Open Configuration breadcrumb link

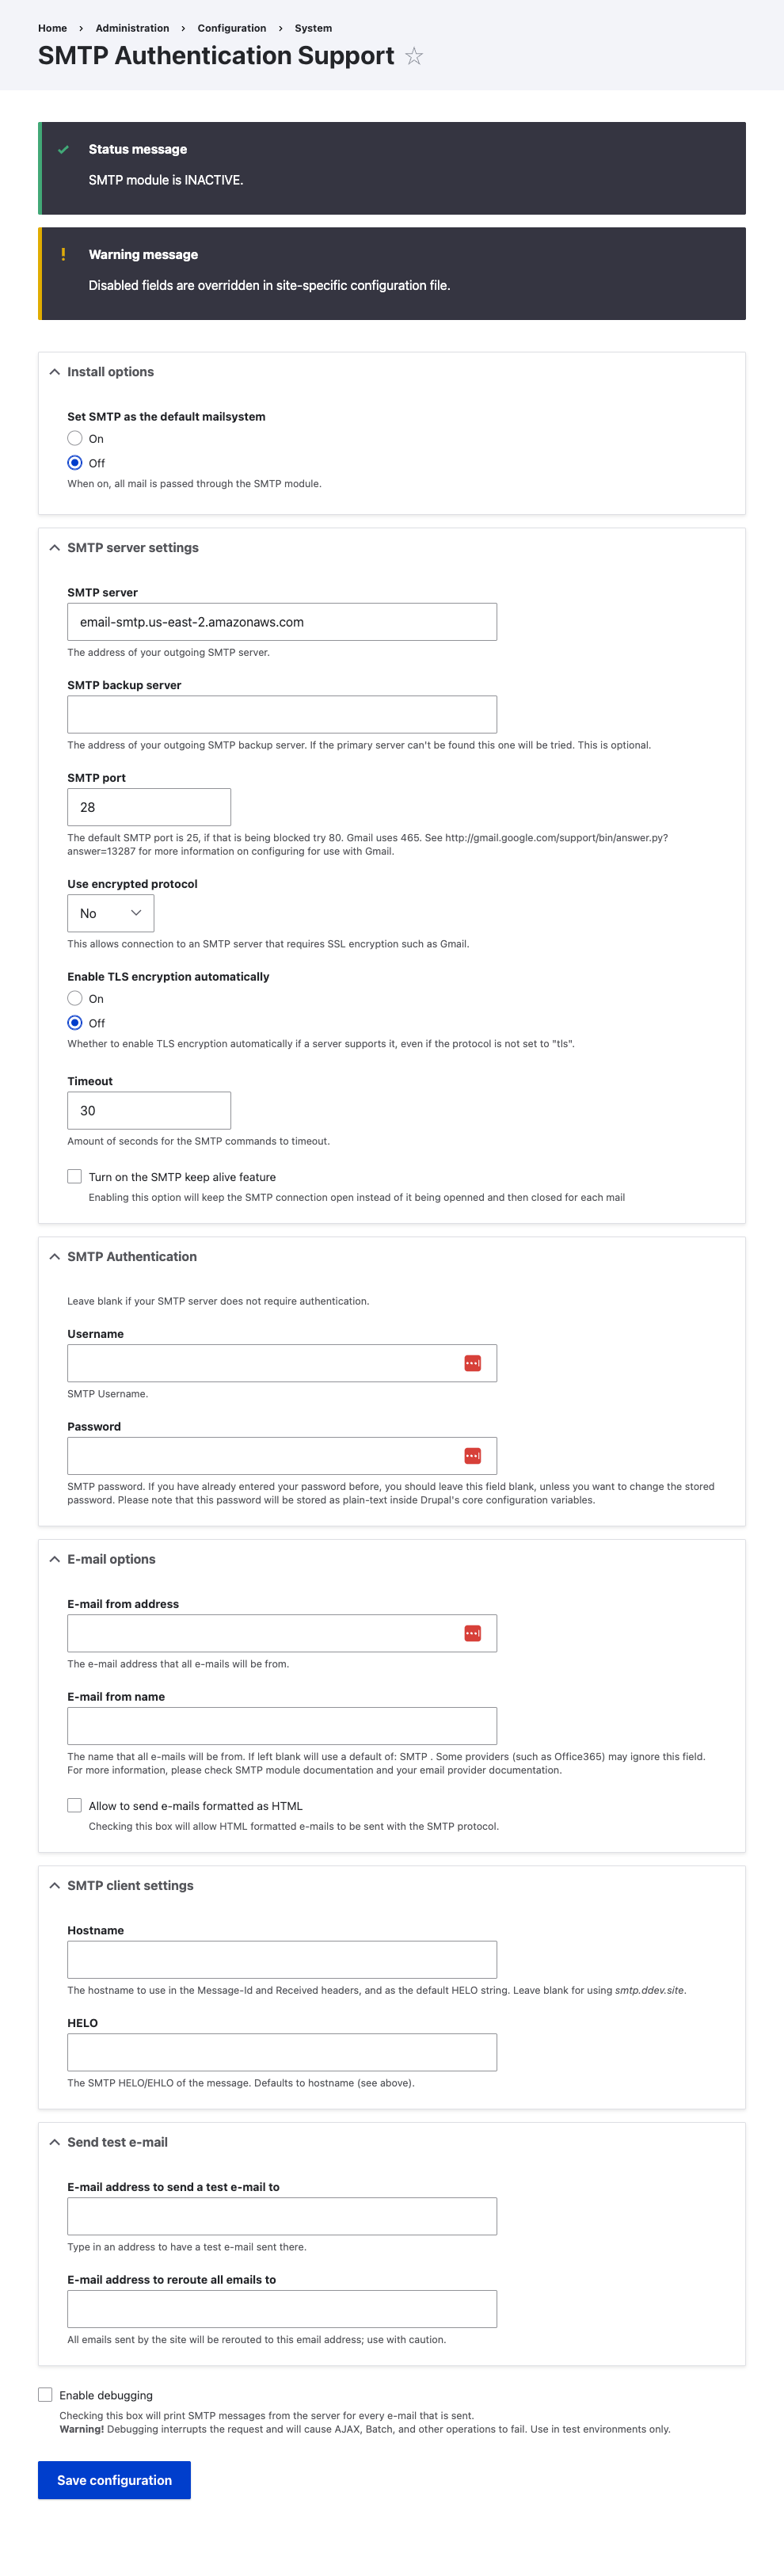coord(231,28)
